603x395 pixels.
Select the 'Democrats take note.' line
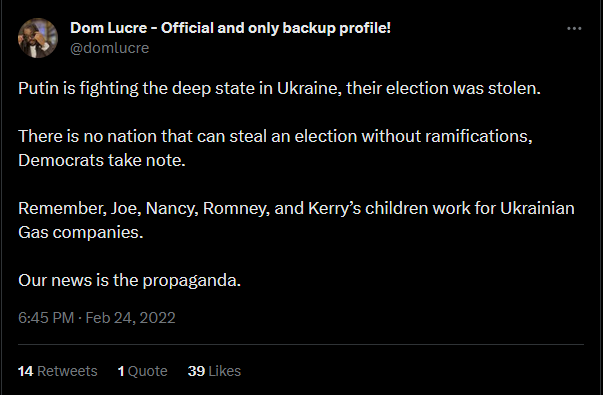[x=102, y=160]
